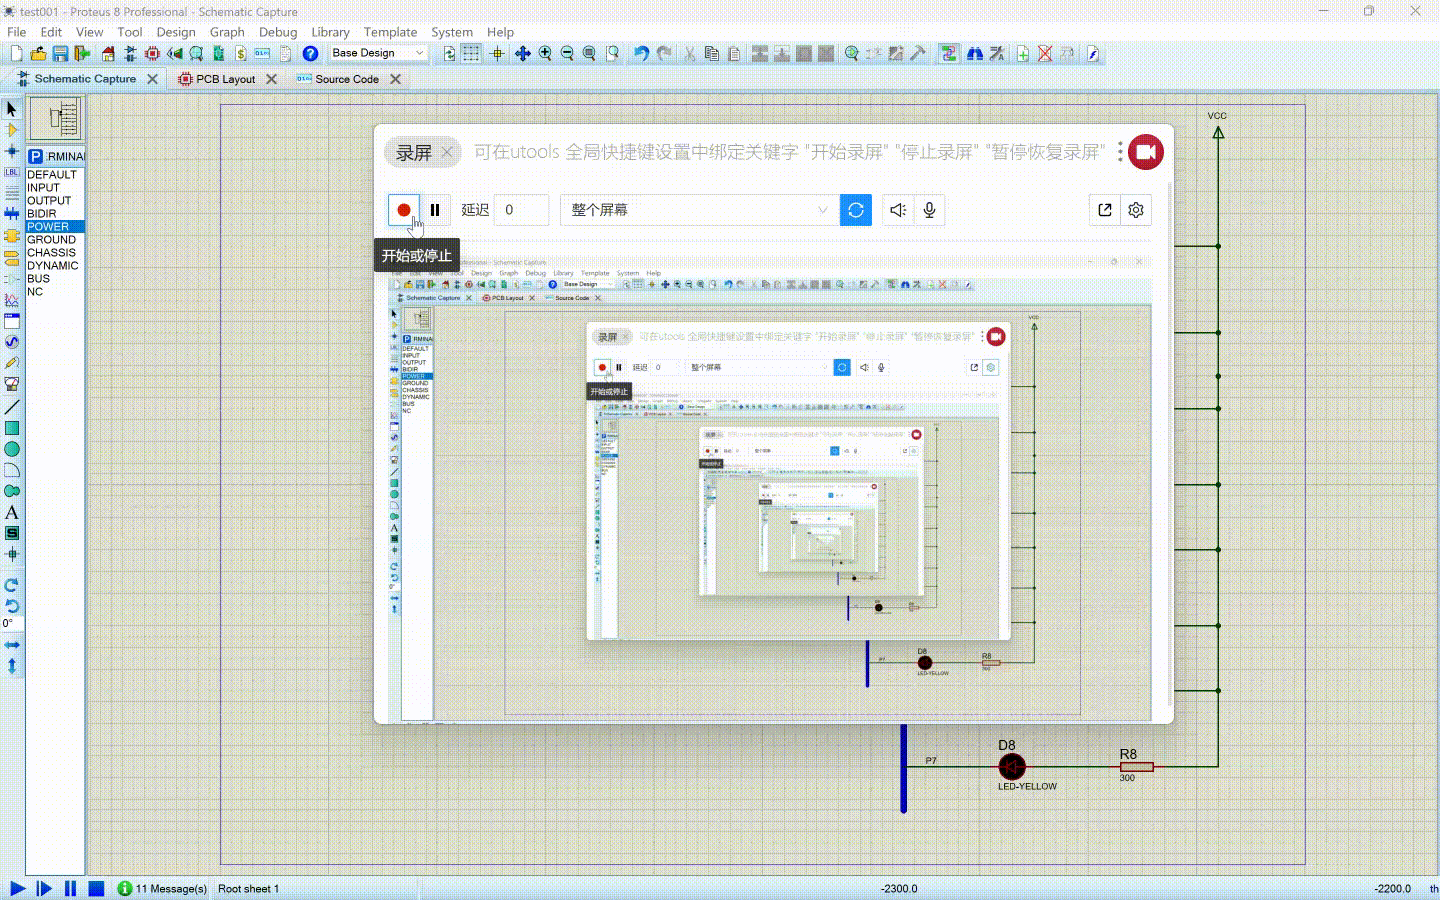Click the Rotate Clockwise icon
Viewport: 1440px width, 900px height.
(12, 585)
